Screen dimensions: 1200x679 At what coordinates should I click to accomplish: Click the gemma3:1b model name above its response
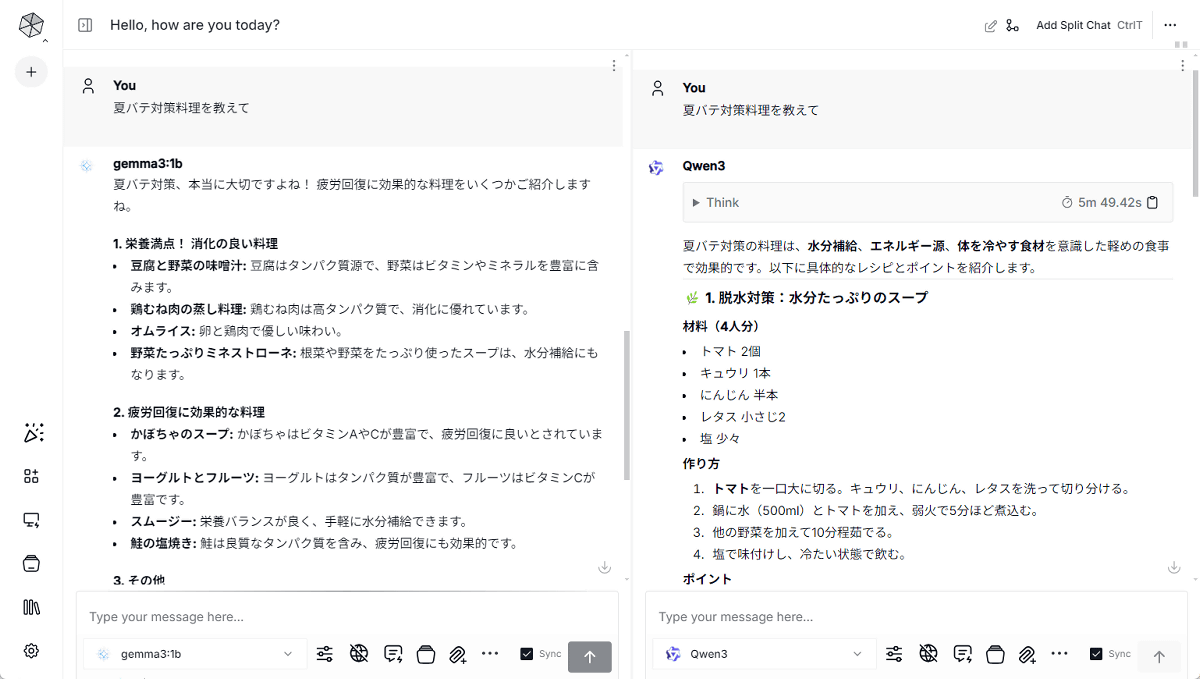click(x=148, y=164)
